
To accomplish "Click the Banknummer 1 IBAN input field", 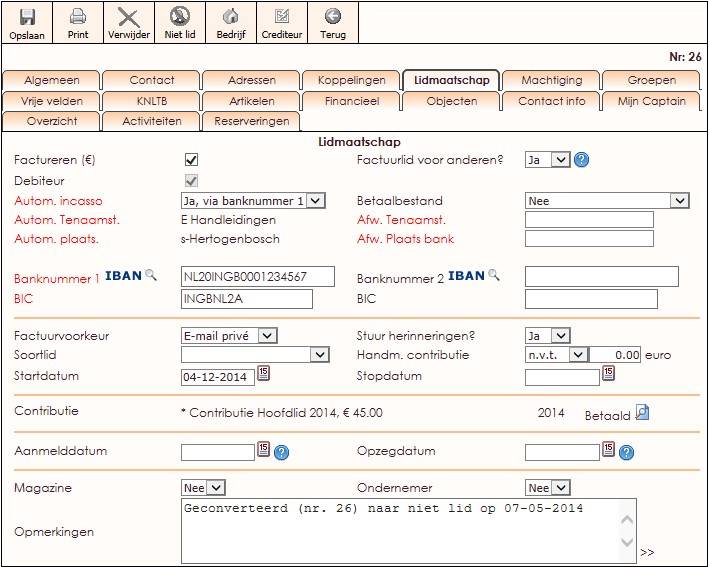I will click(258, 277).
